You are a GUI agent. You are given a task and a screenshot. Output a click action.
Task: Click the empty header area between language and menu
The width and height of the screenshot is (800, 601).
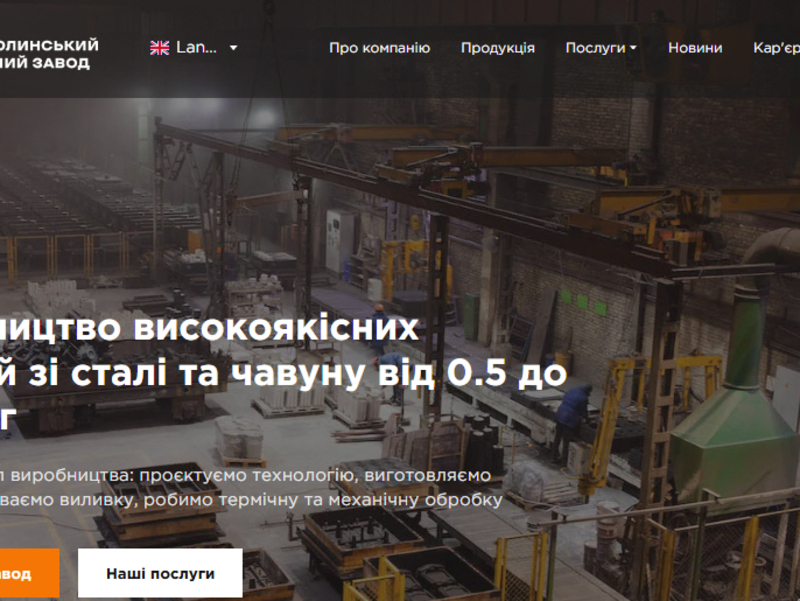284,48
